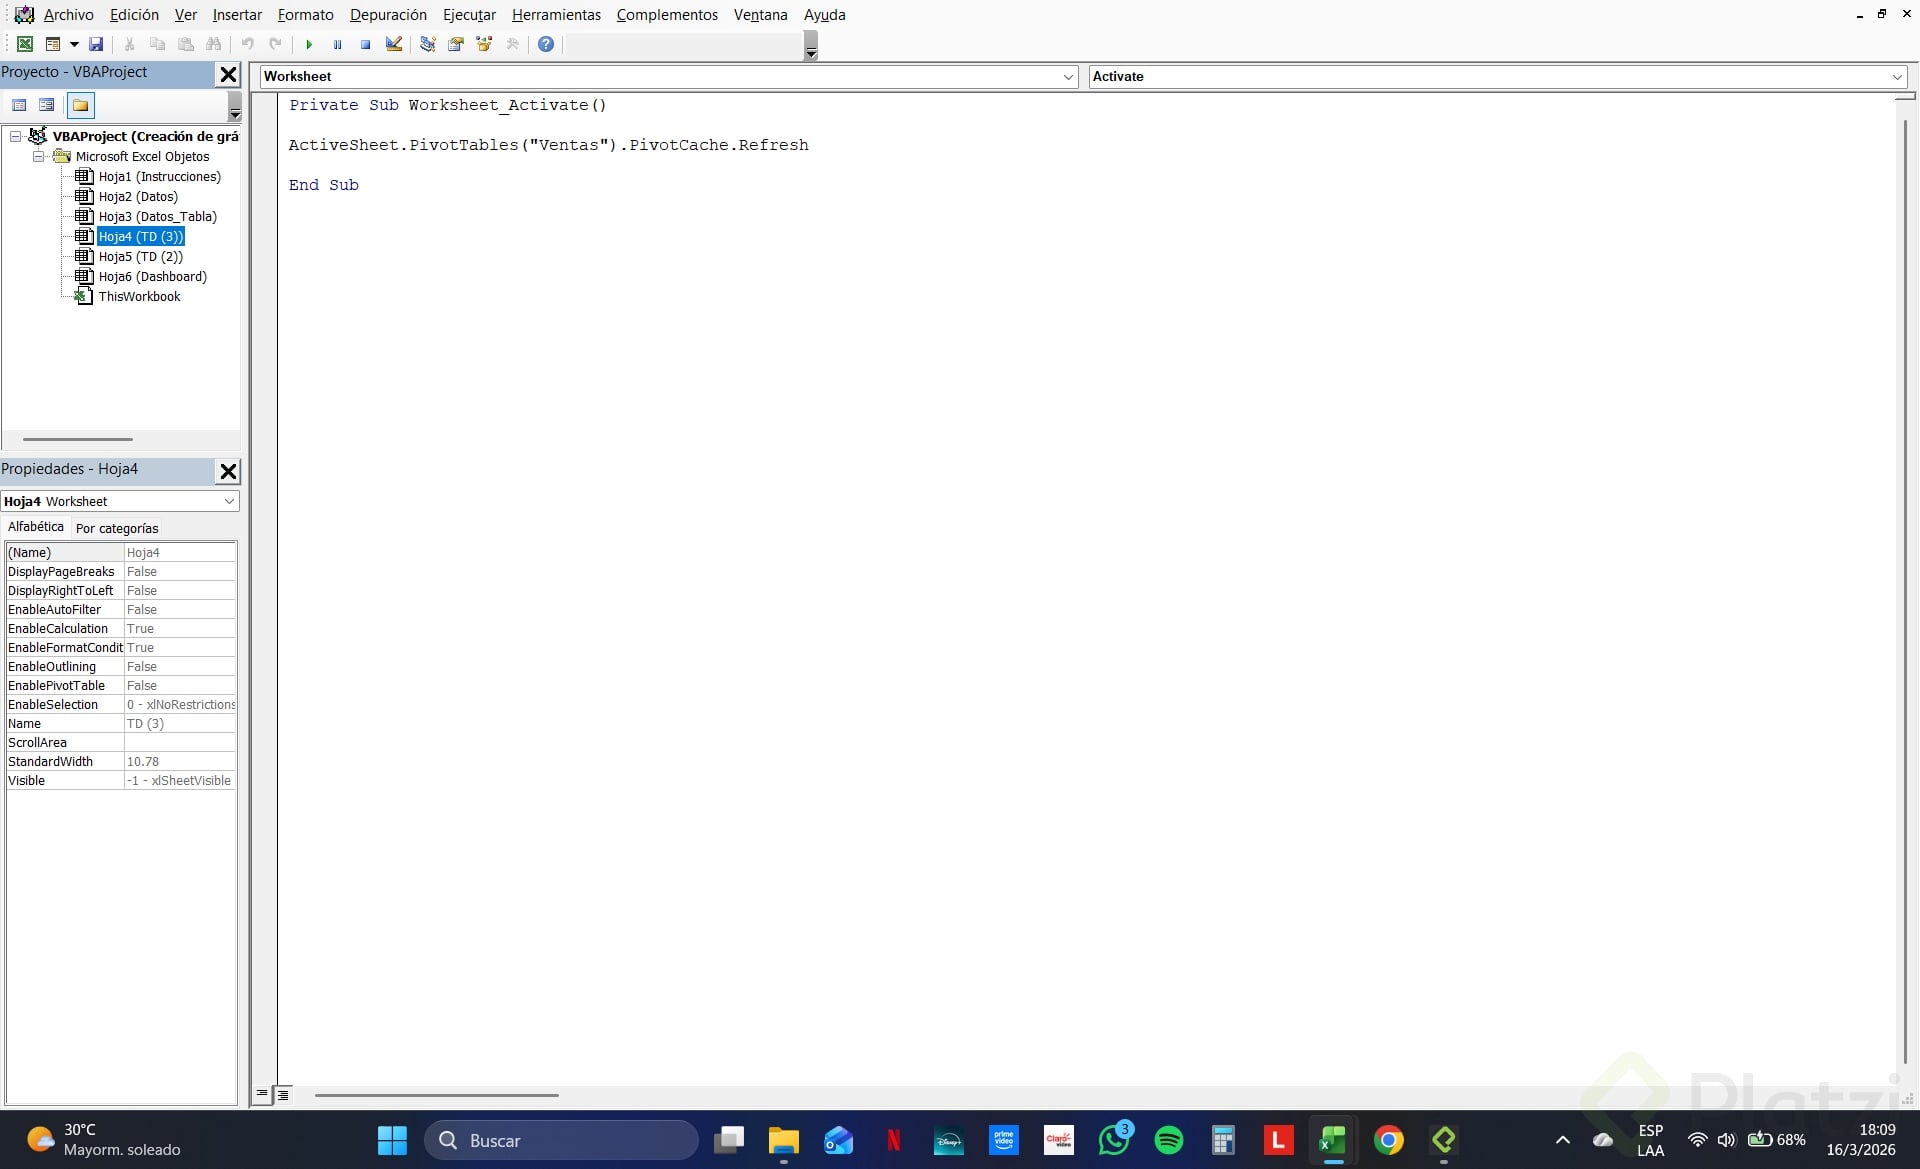The width and height of the screenshot is (1920, 1169).
Task: Open the Project Explorer toolbar icon
Action: [x=428, y=44]
